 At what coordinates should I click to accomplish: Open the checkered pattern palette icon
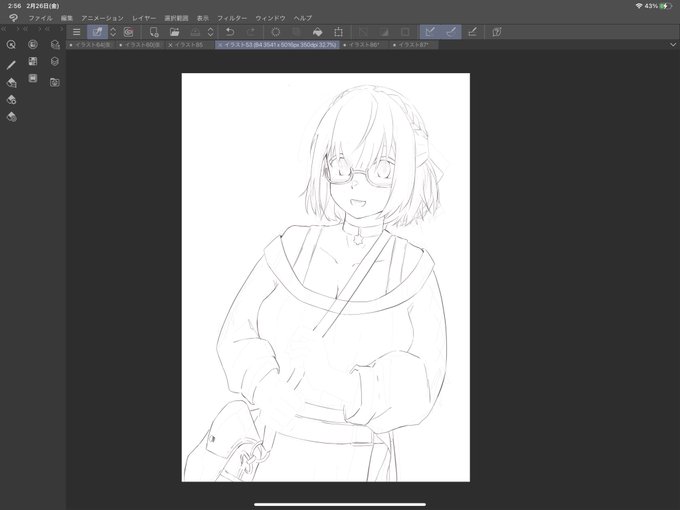(x=33, y=61)
